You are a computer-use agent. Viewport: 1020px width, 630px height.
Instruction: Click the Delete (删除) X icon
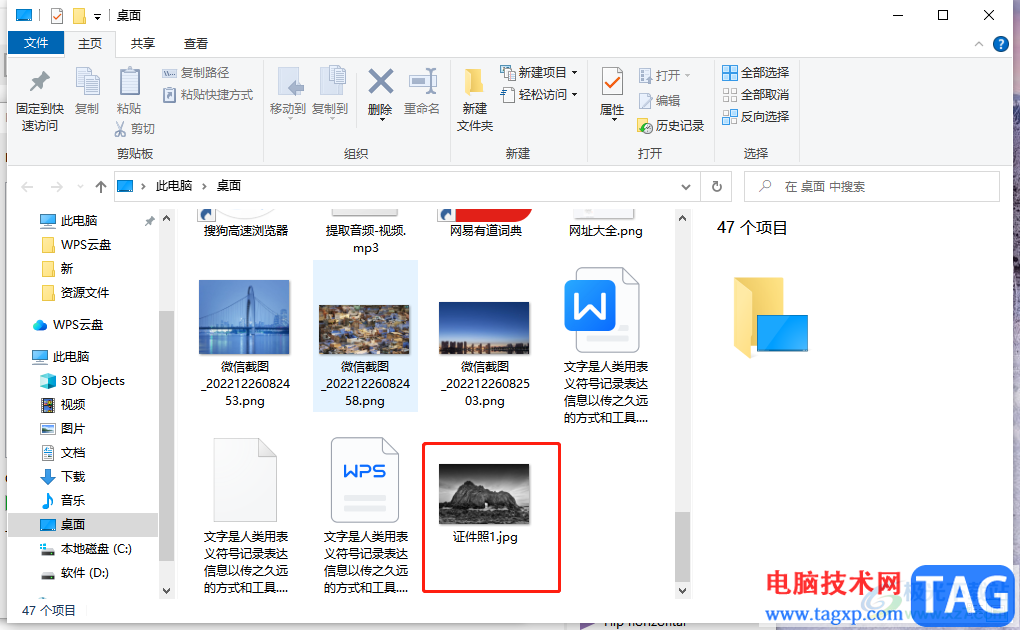(381, 83)
